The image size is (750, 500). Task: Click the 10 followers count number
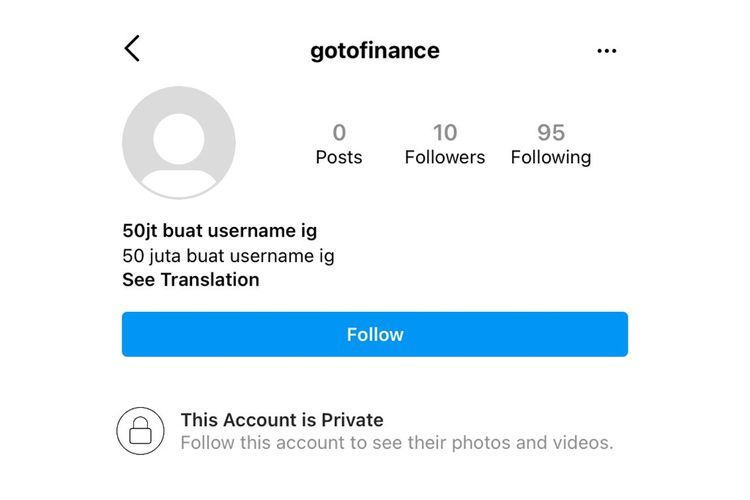coord(445,133)
